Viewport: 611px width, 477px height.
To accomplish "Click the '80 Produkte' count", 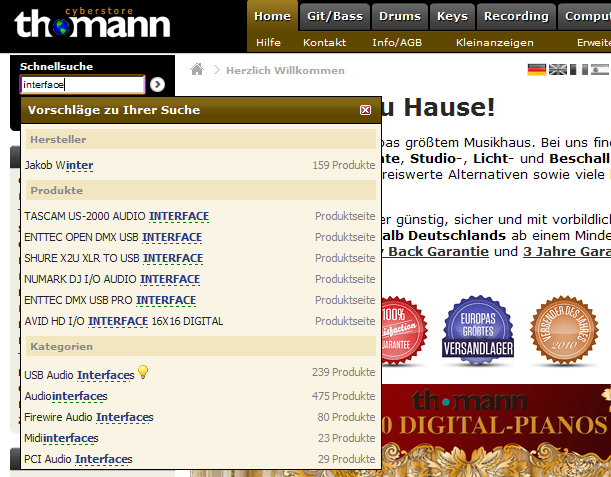I will click(x=346, y=417).
